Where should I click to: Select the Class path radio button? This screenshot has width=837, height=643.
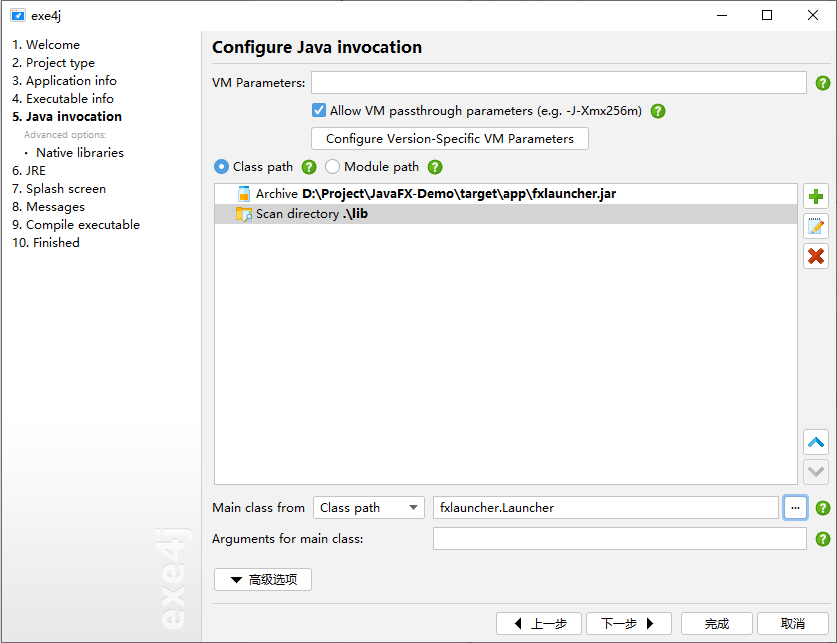click(x=221, y=167)
